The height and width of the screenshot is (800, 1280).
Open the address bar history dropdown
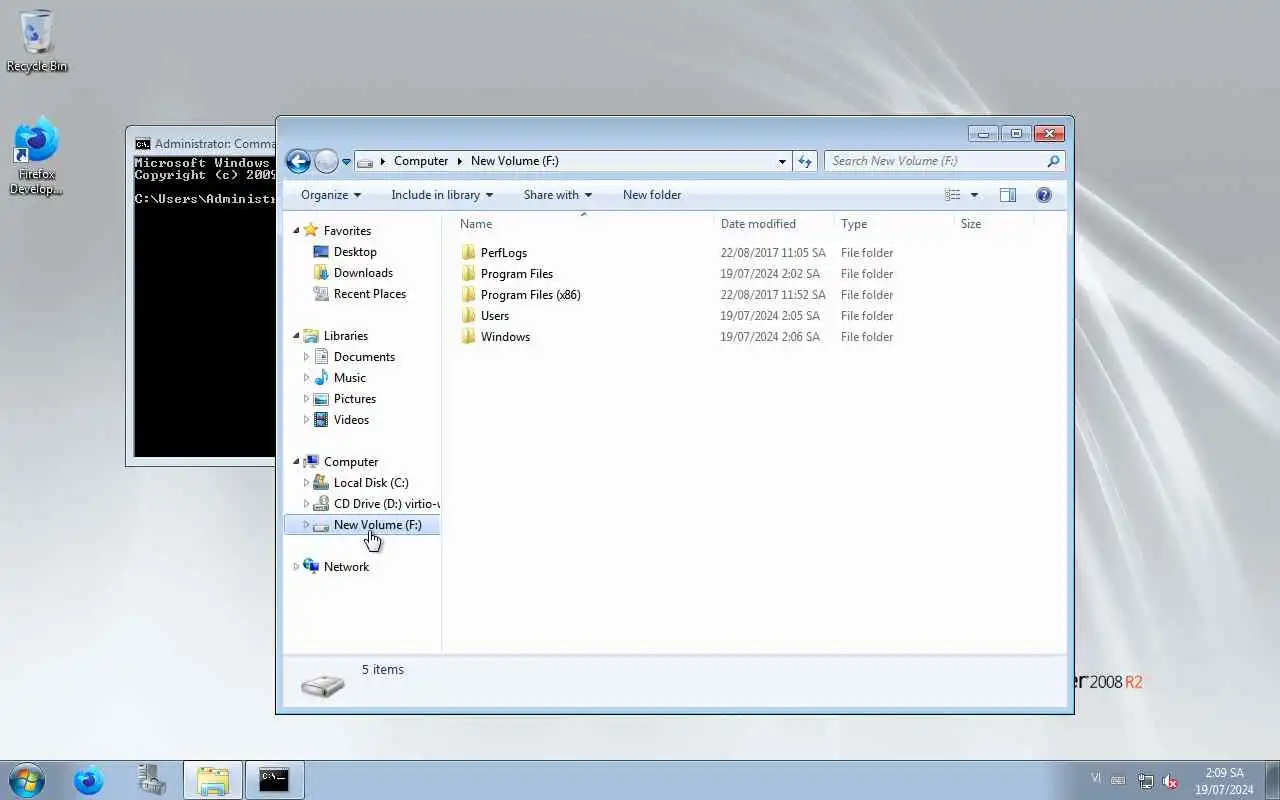click(x=782, y=161)
